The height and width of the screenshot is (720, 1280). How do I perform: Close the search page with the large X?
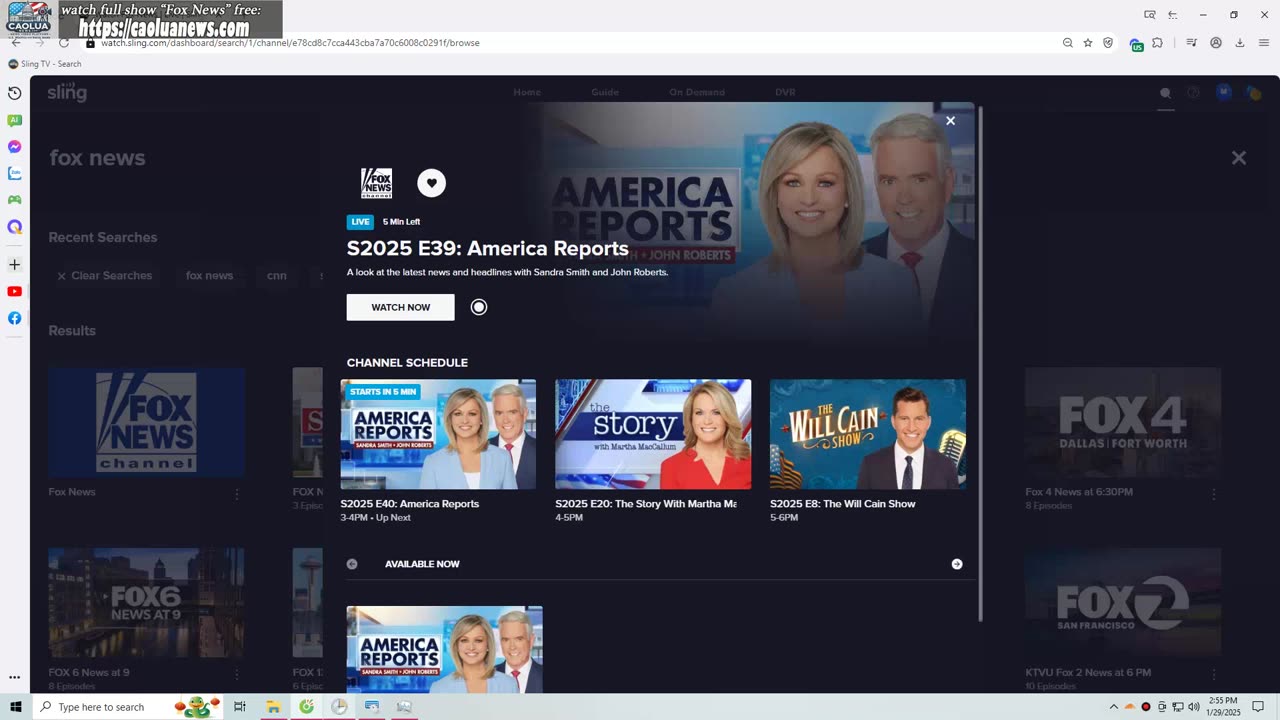point(1239,158)
